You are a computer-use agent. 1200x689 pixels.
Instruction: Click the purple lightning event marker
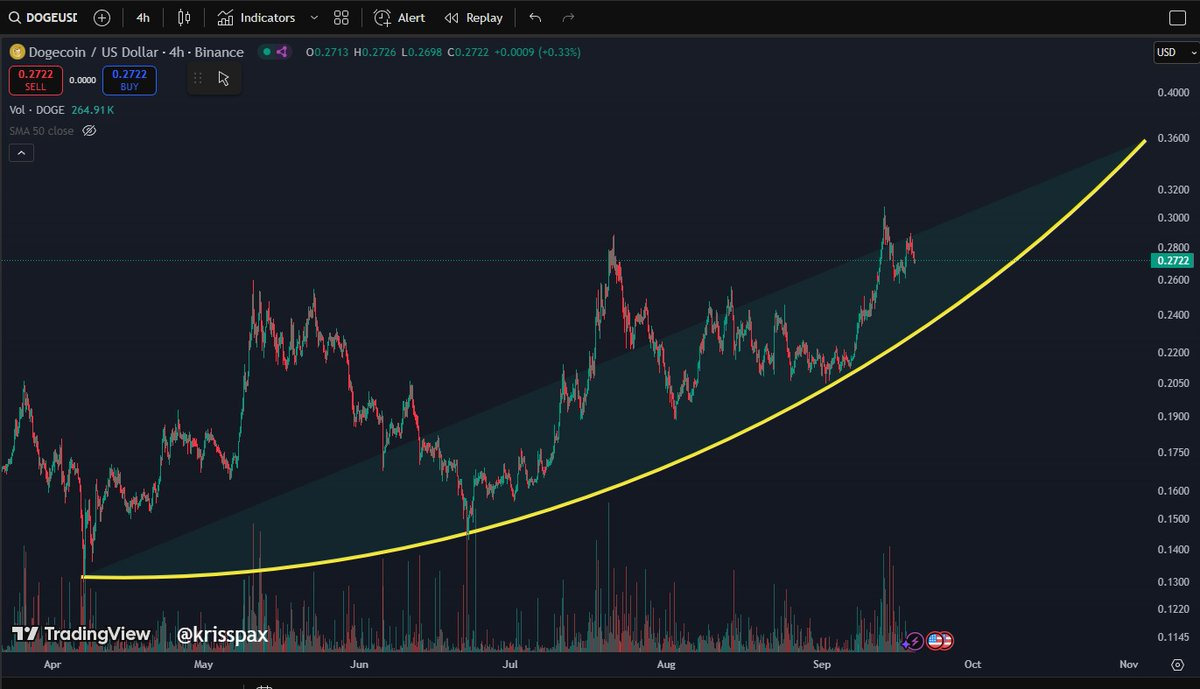tap(914, 641)
